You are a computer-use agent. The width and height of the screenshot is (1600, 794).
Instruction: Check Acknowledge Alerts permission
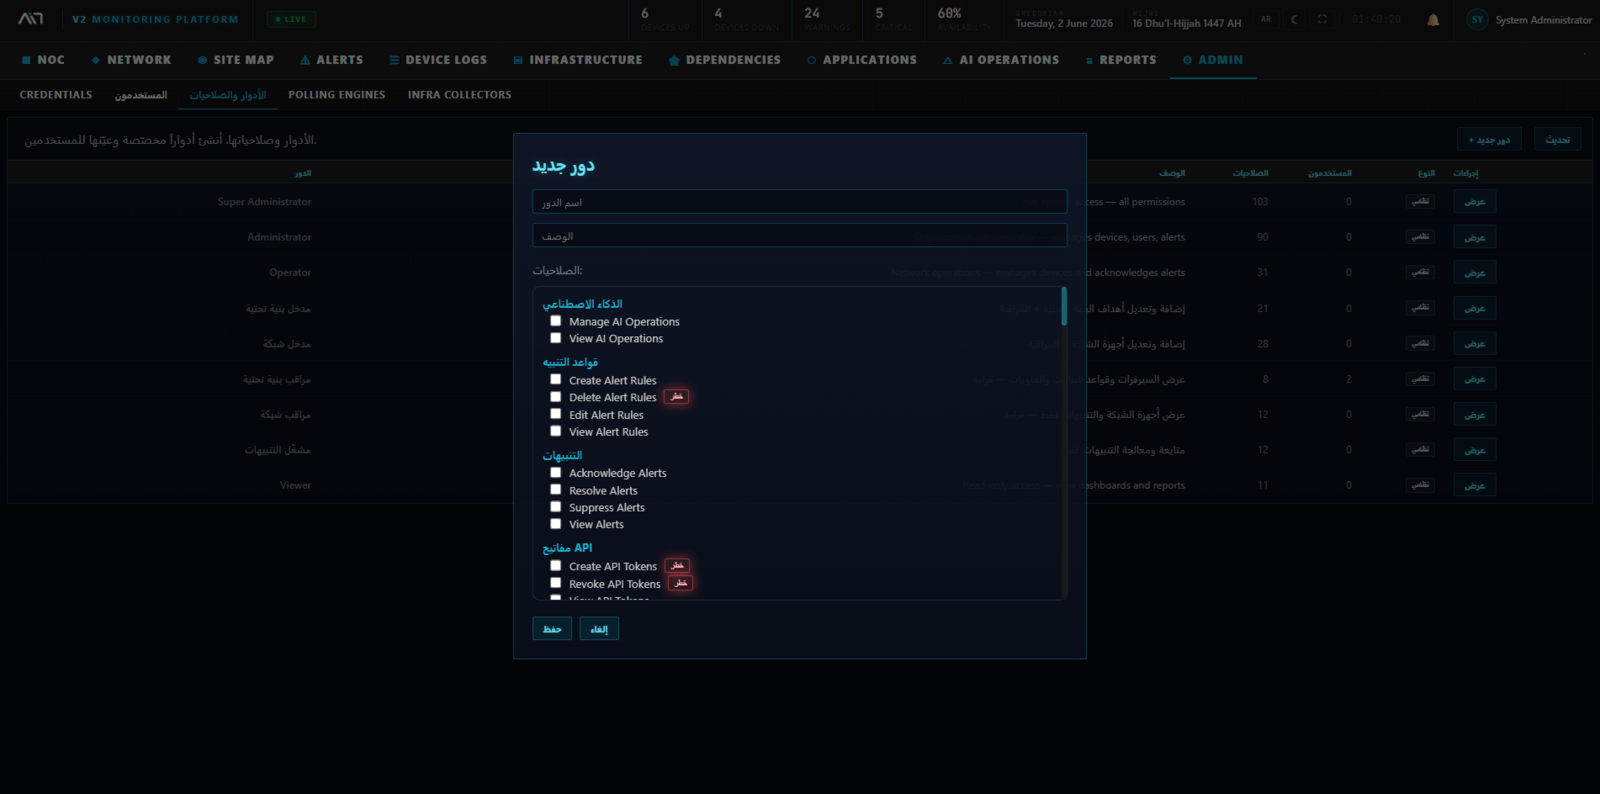(x=556, y=473)
